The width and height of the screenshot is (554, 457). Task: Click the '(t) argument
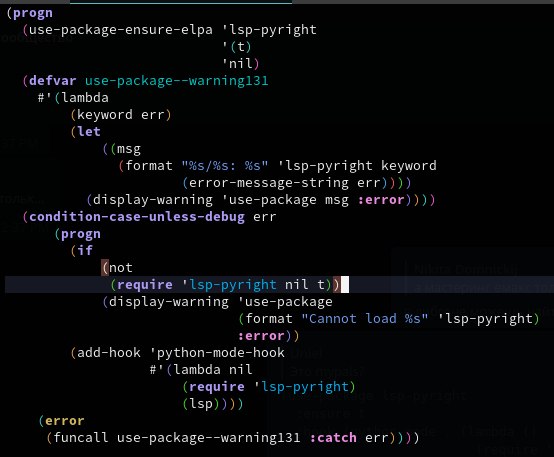[x=237, y=47]
